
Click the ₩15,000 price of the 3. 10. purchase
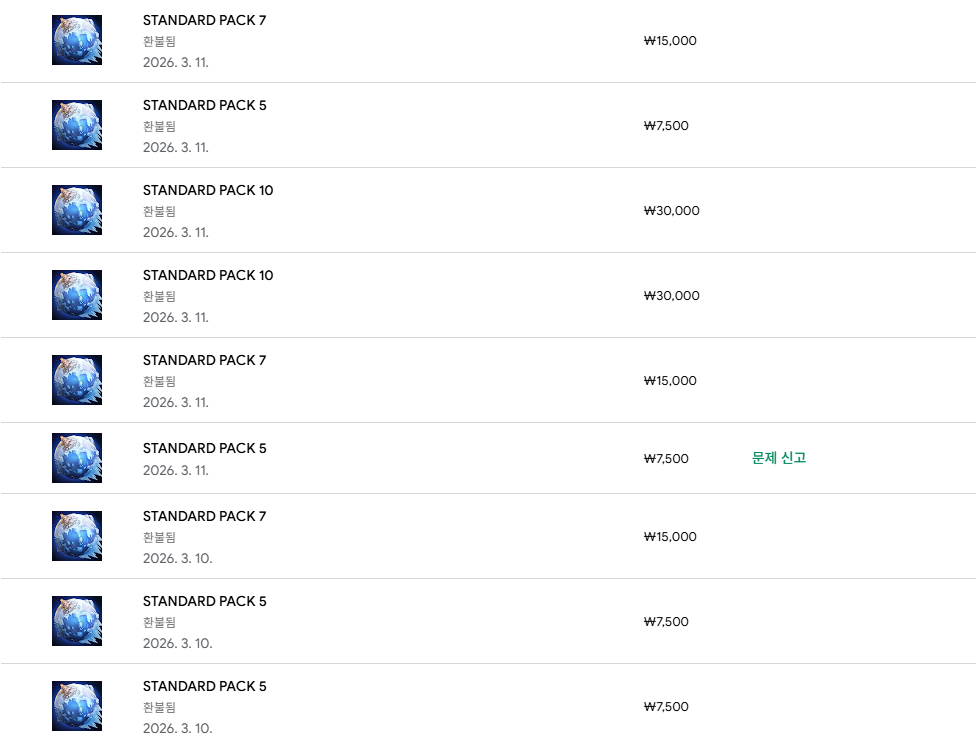670,537
